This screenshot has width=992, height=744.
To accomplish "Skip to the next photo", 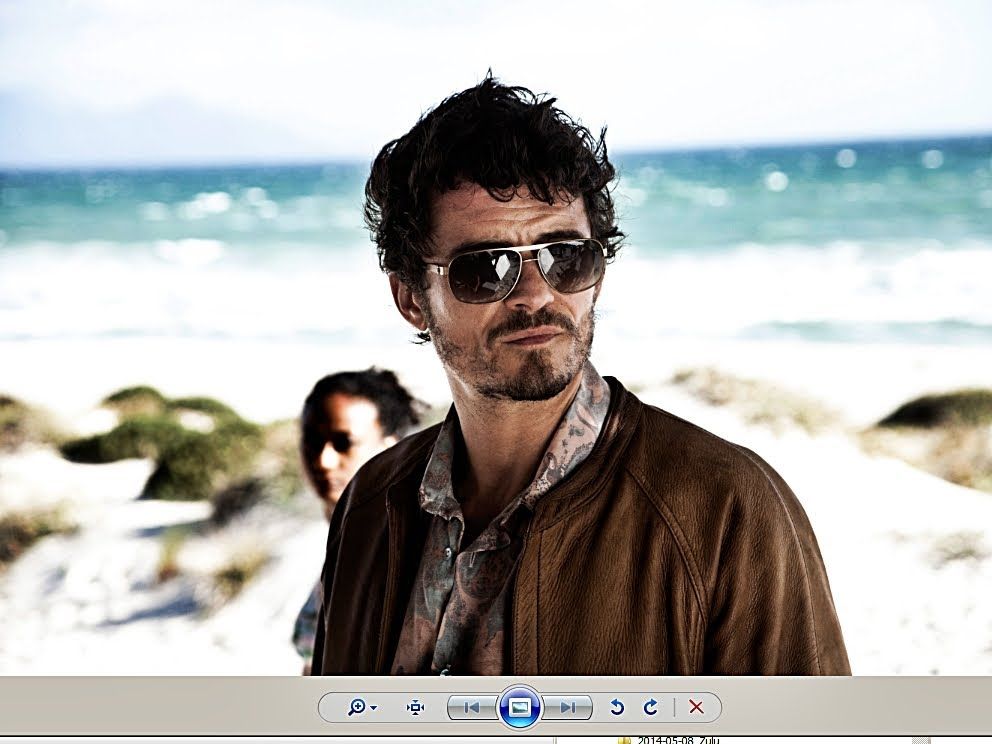I will tap(567, 708).
